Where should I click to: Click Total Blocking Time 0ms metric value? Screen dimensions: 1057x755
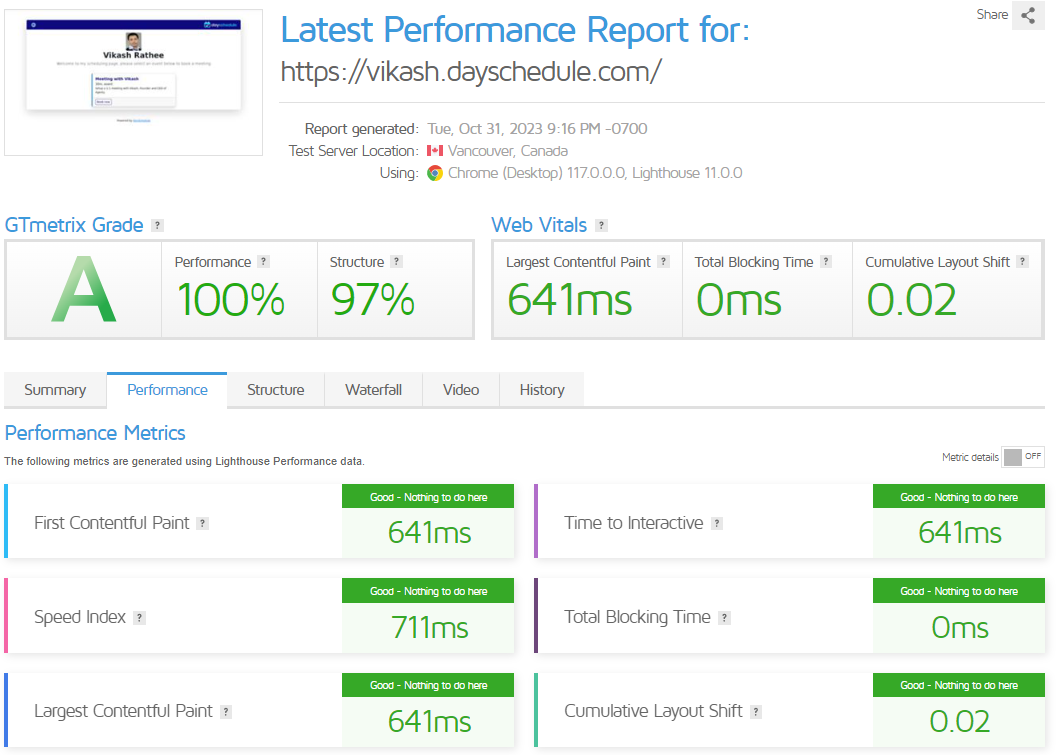[960, 628]
